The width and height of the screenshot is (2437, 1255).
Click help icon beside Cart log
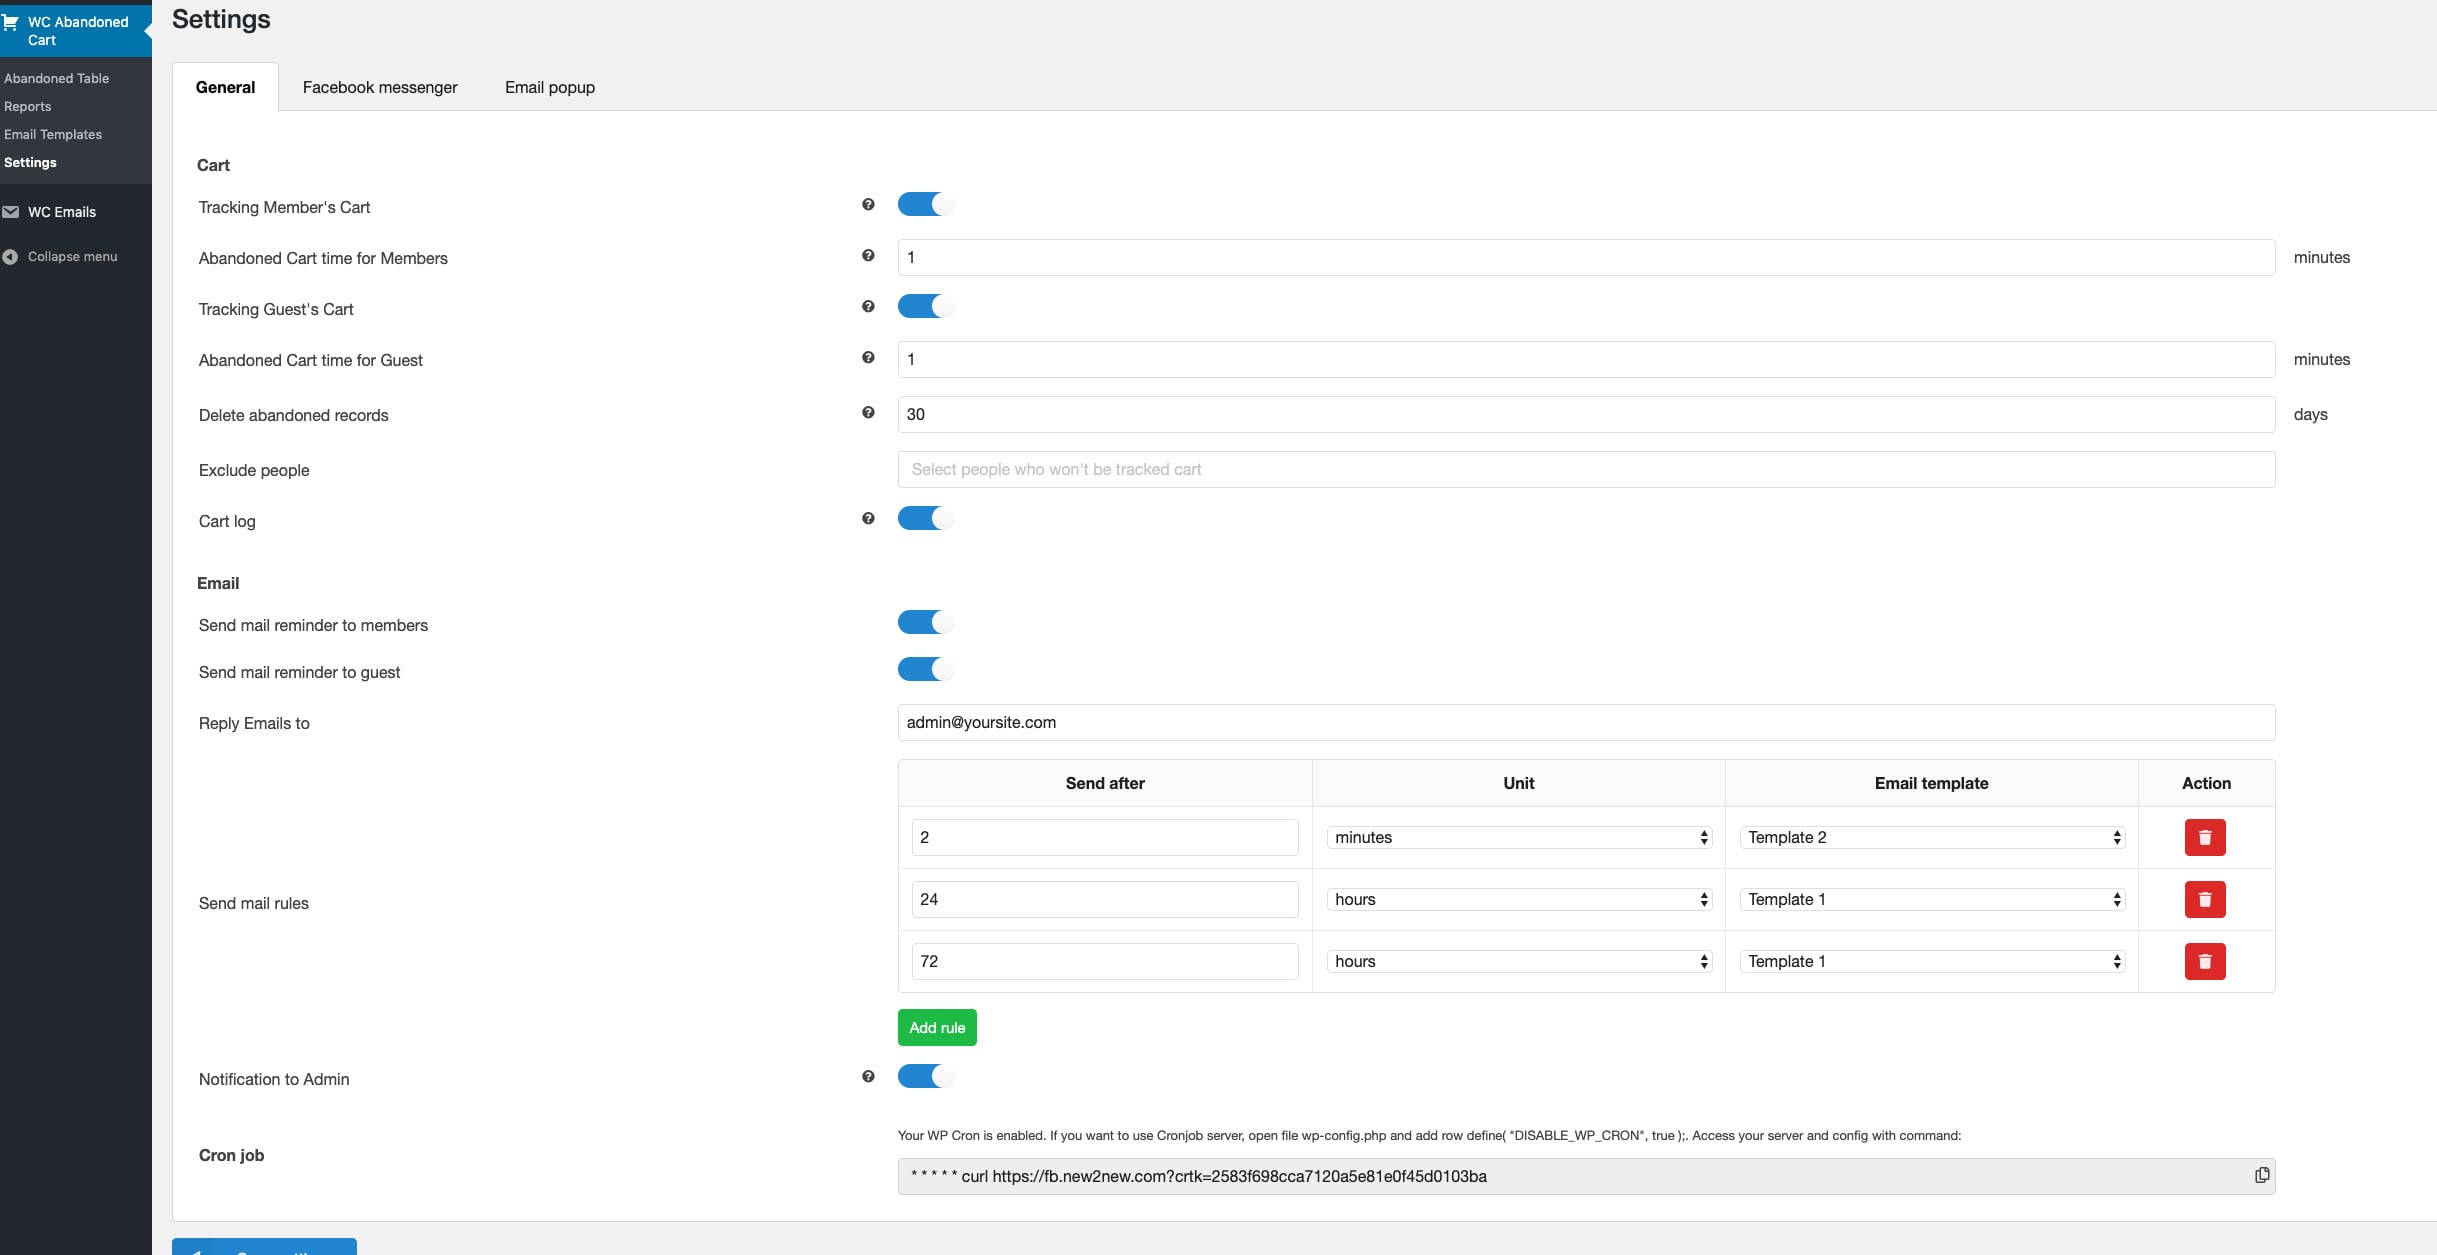pyautogui.click(x=868, y=519)
